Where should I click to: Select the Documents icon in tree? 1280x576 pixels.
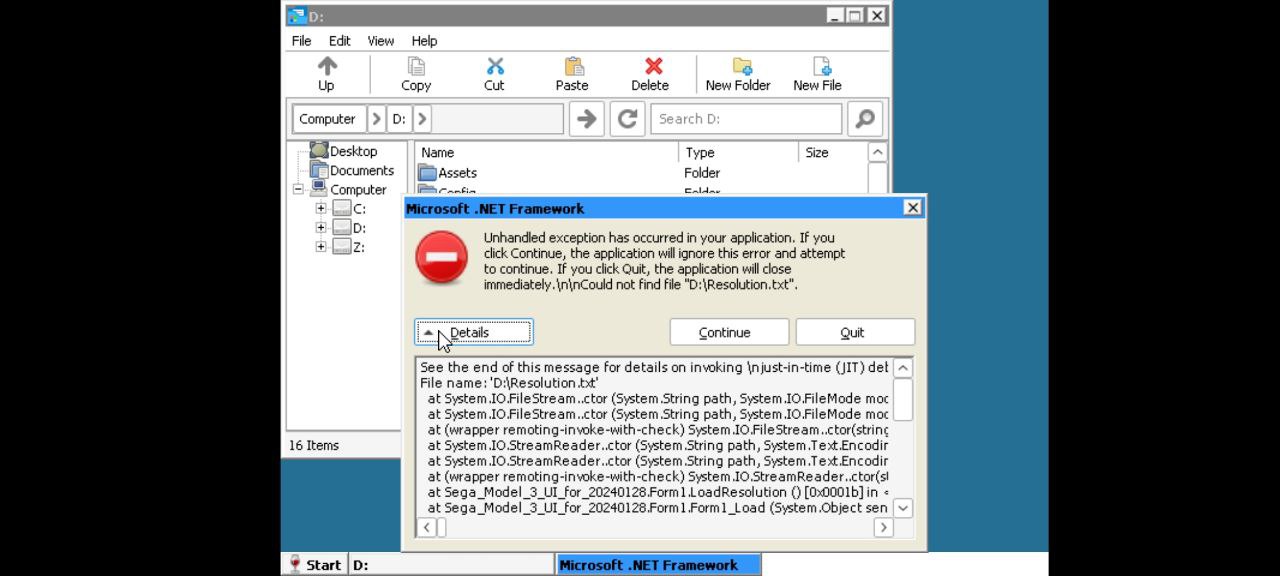(318, 169)
